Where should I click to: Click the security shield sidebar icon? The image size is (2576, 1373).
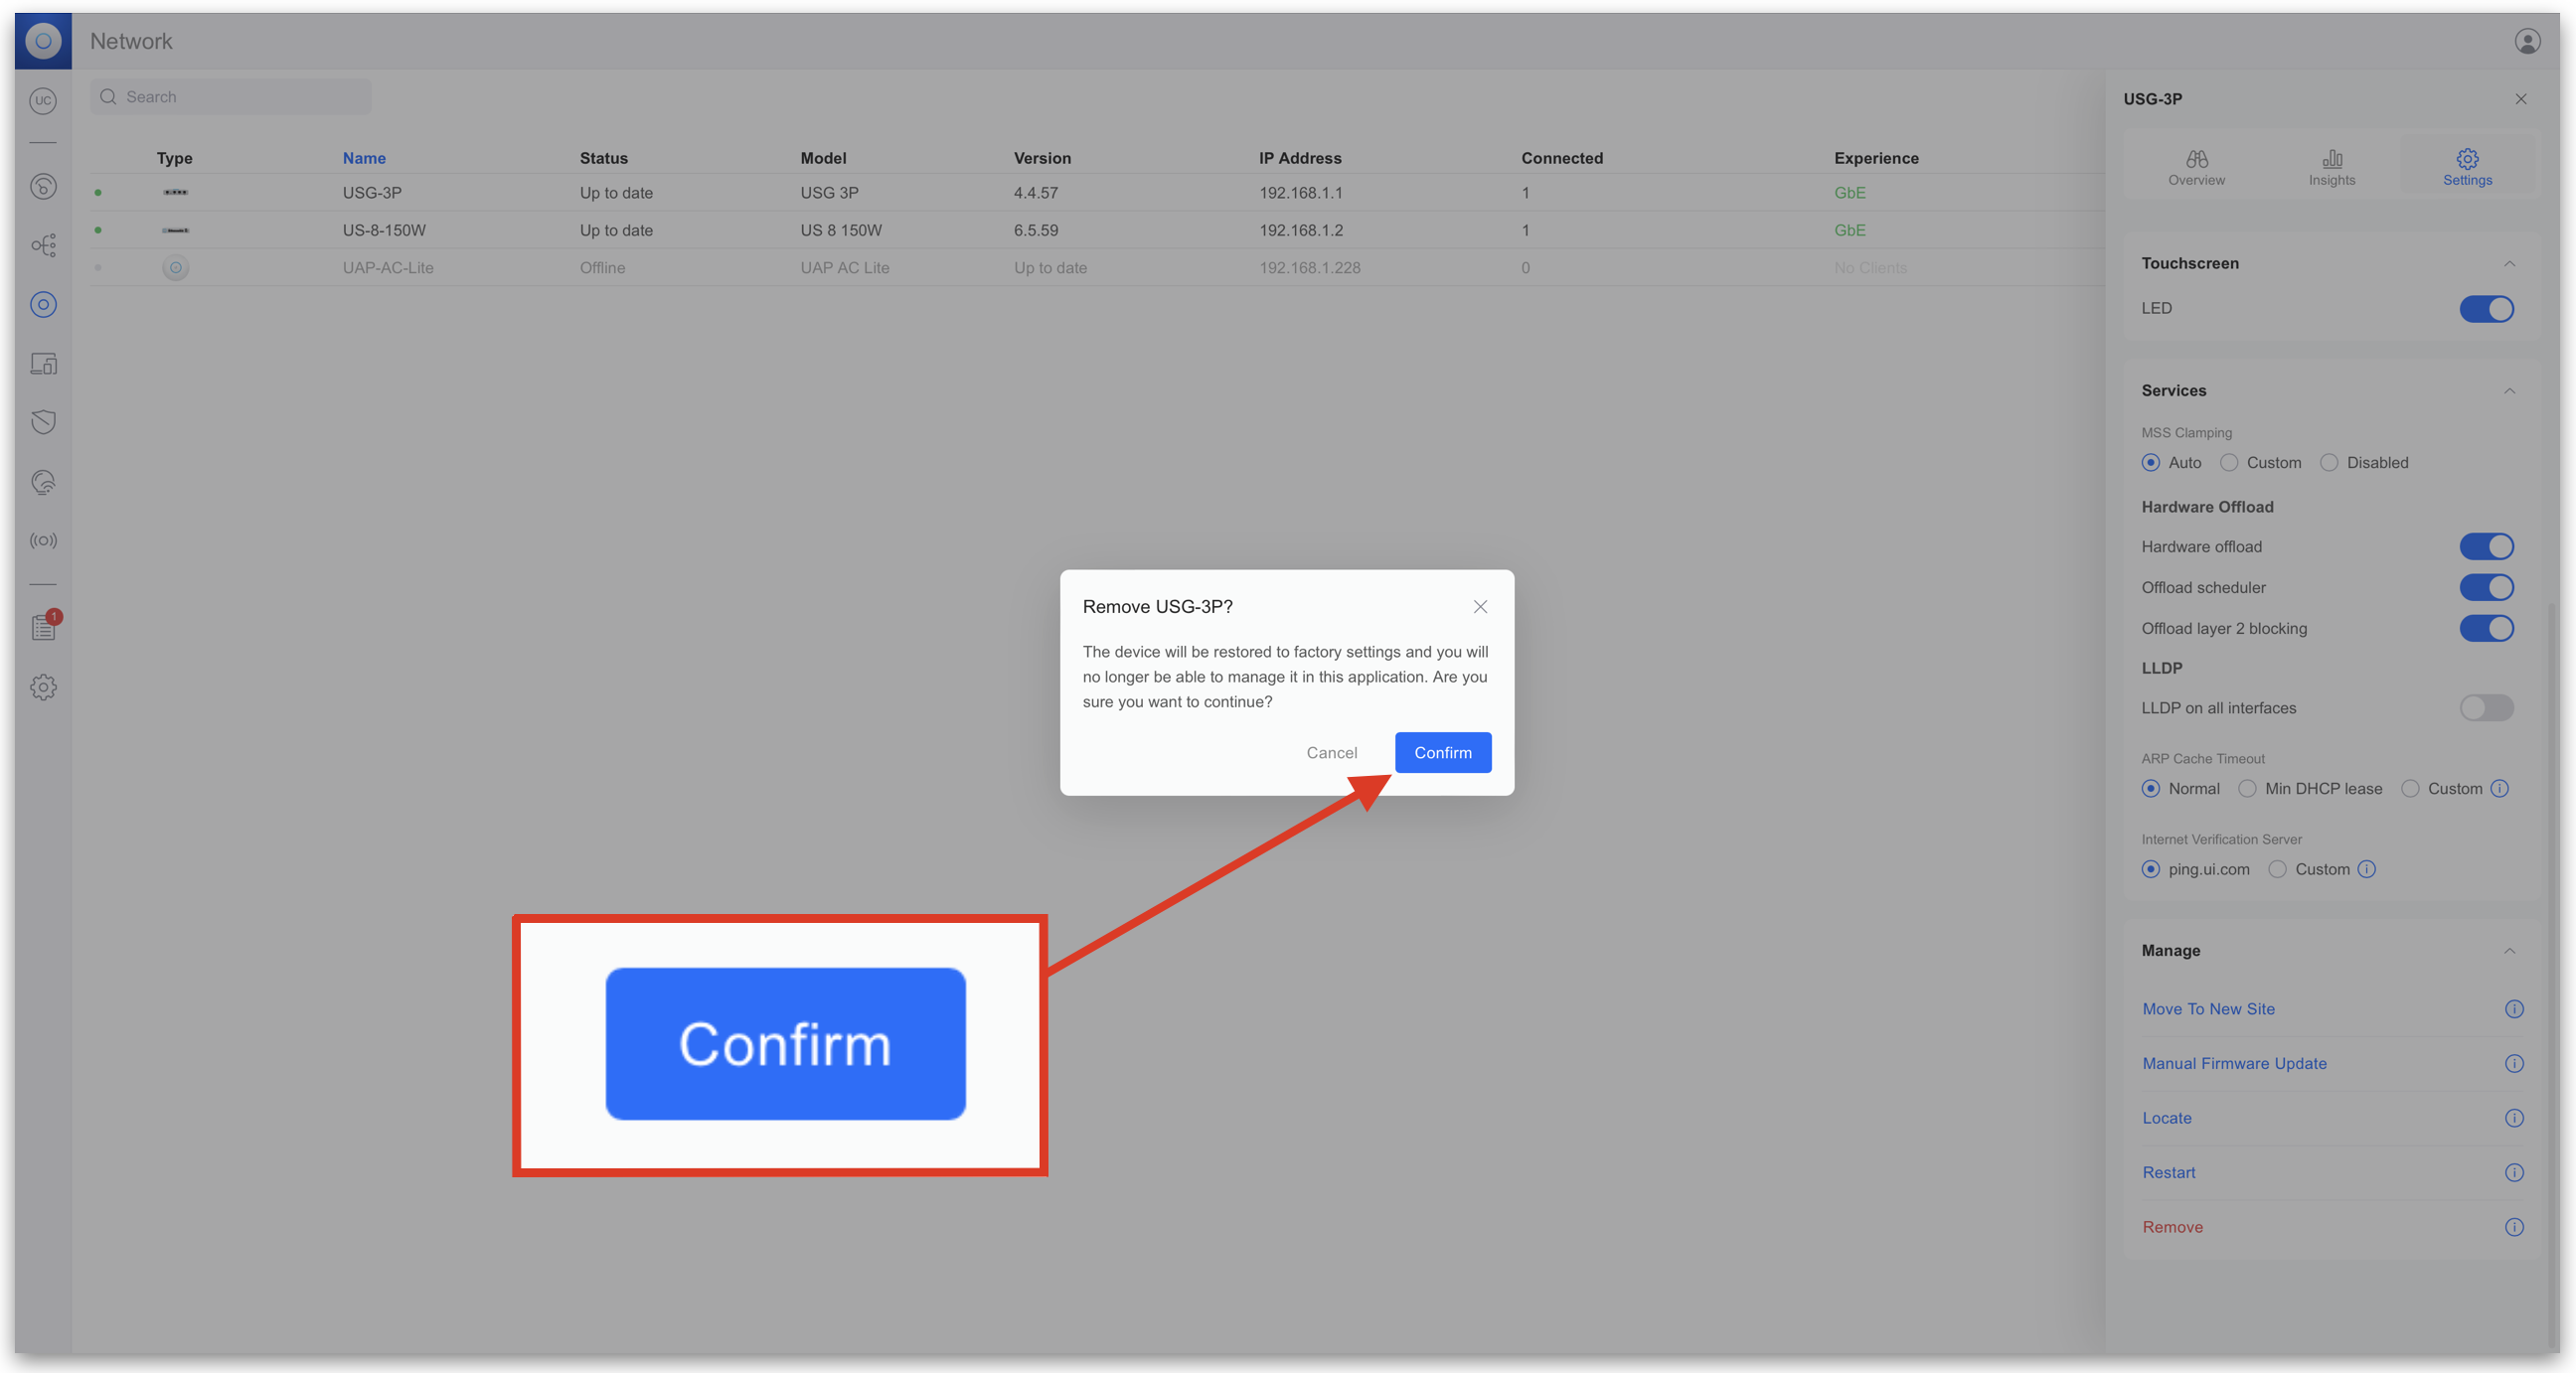[43, 422]
